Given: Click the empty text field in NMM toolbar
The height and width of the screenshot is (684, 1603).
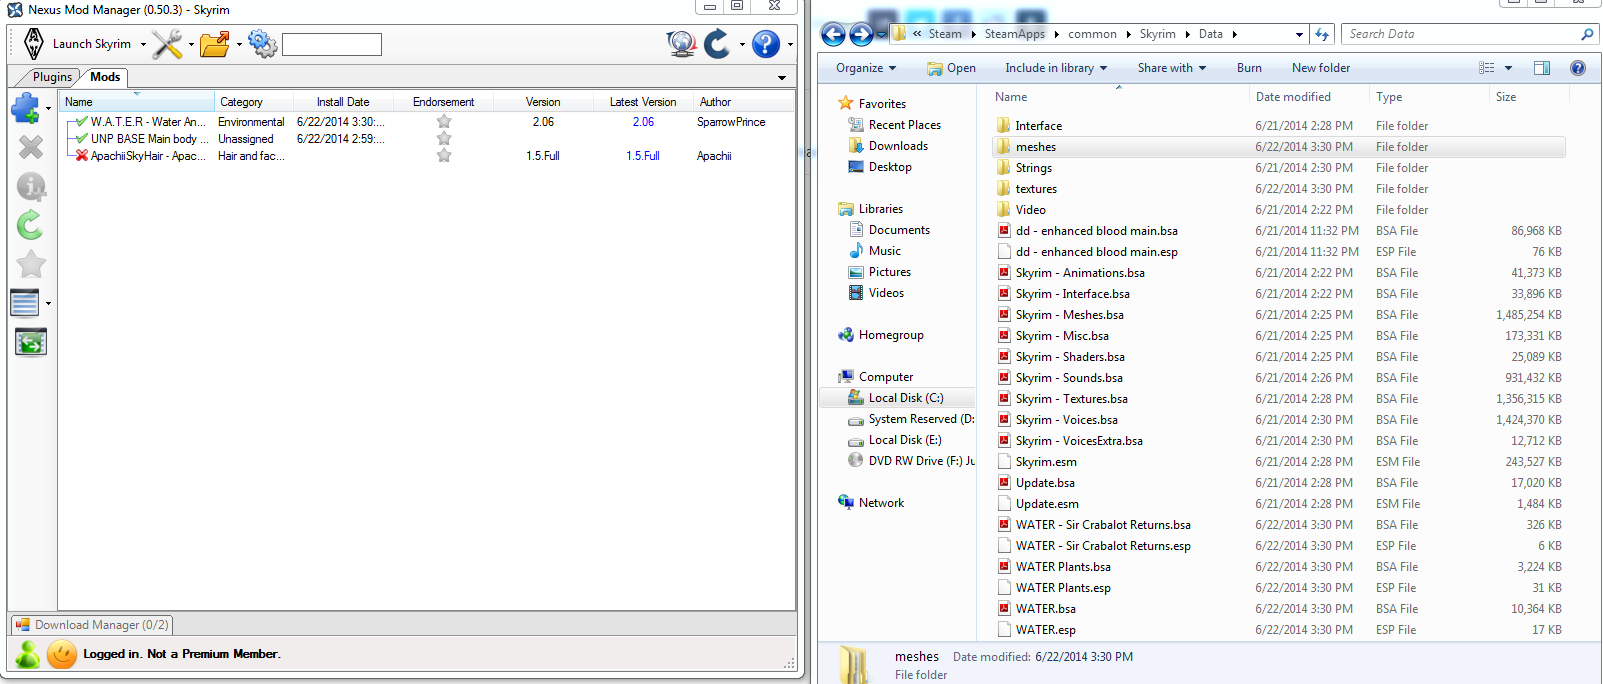Looking at the screenshot, I should 332,44.
